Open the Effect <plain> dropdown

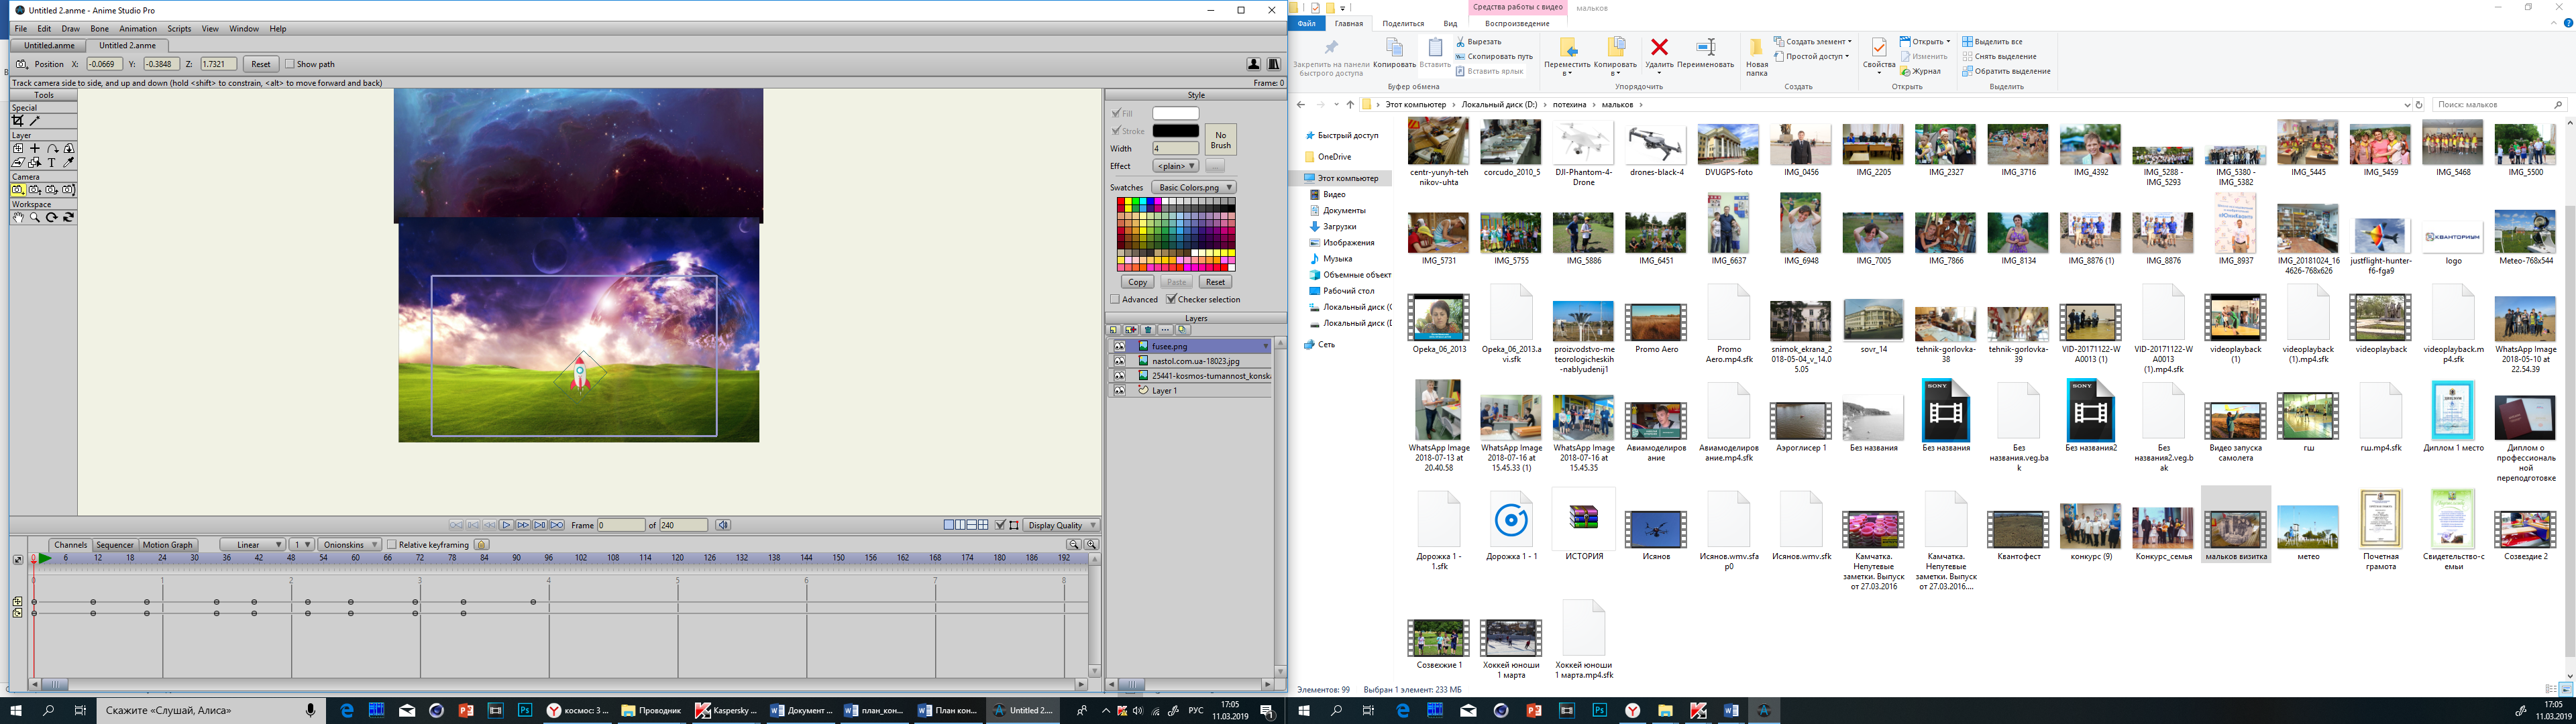(1175, 166)
